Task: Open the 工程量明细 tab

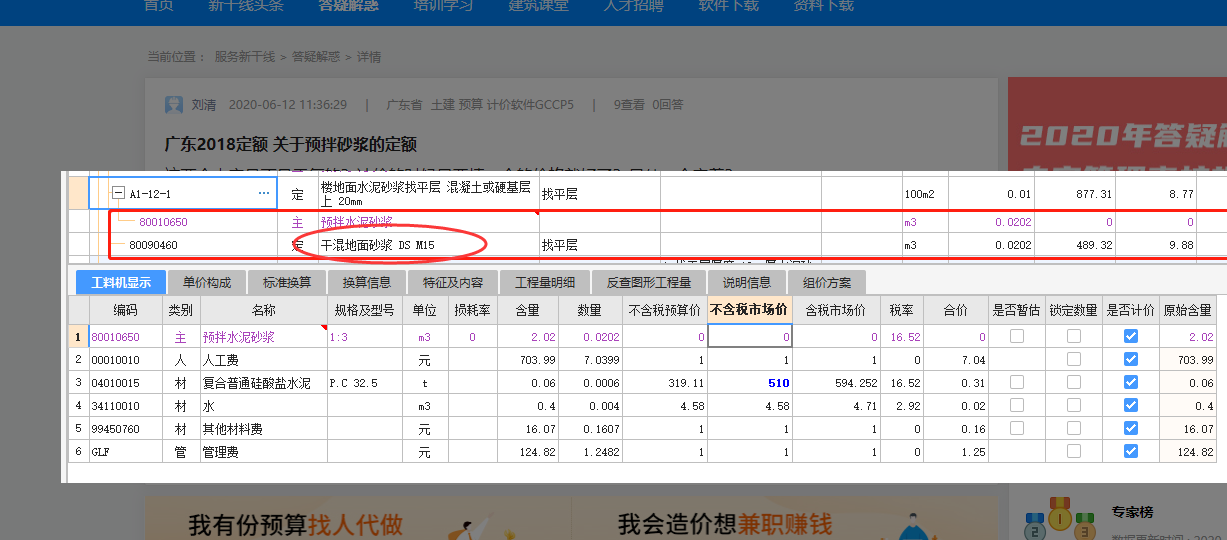Action: pos(544,283)
